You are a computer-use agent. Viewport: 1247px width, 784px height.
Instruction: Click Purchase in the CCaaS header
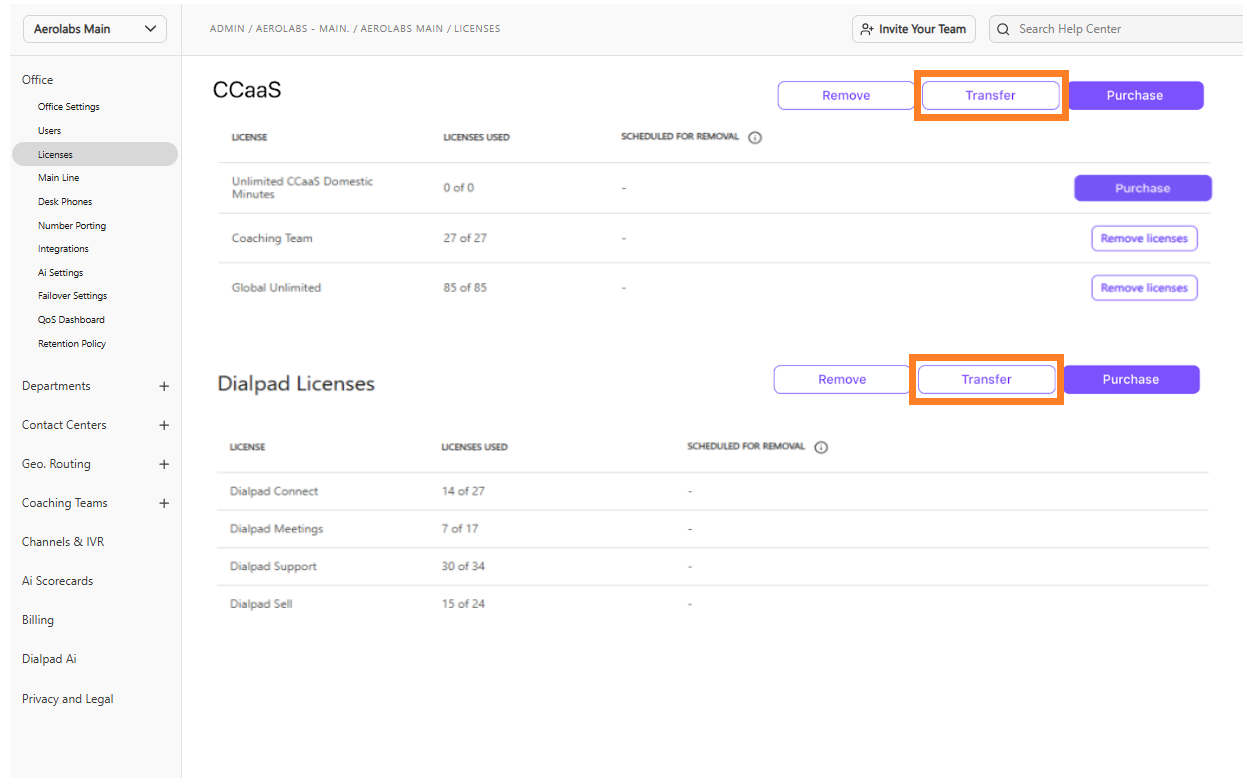[1135, 95]
